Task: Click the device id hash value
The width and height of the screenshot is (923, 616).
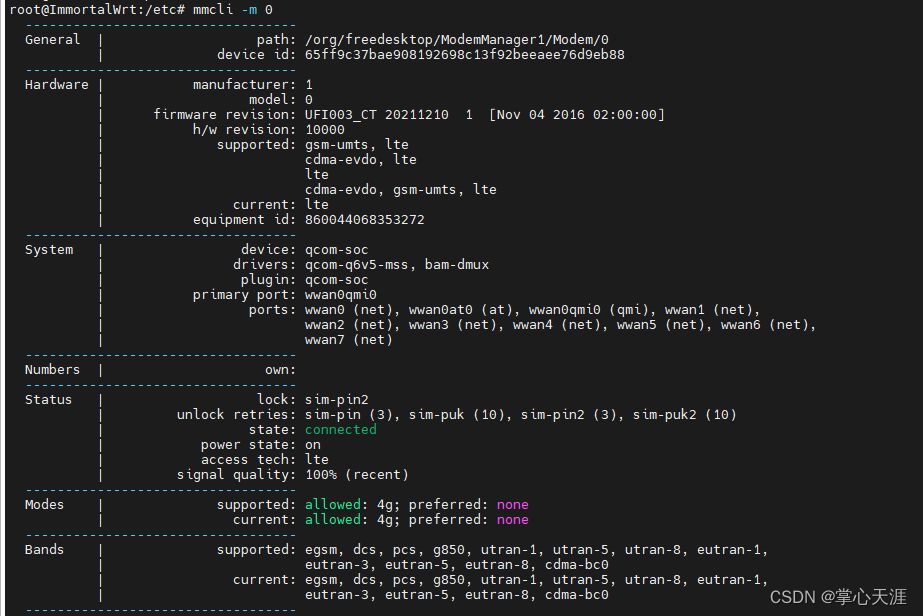Action: coord(466,54)
